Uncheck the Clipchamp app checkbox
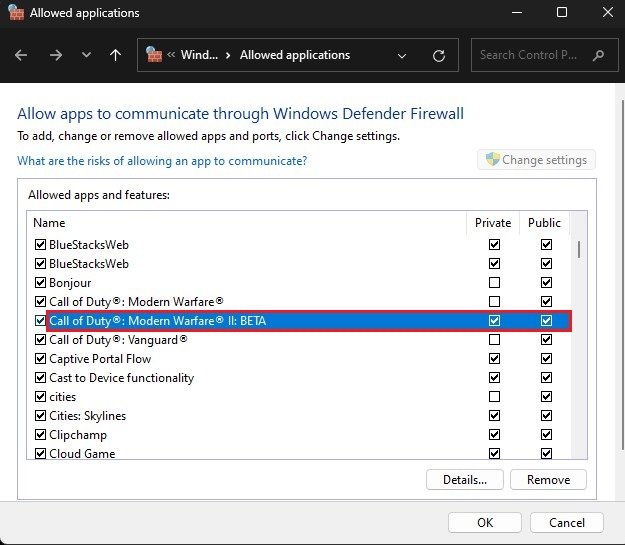The width and height of the screenshot is (625, 545). pyautogui.click(x=40, y=435)
